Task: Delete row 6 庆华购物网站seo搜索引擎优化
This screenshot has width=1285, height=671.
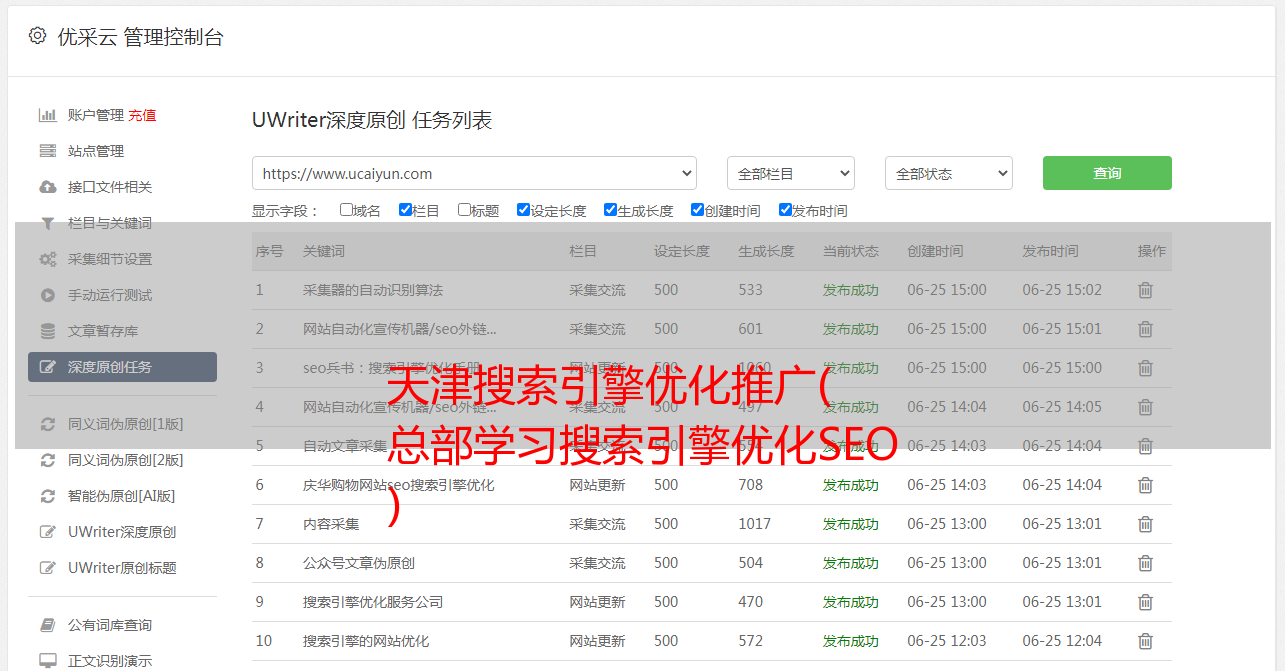Action: click(x=1145, y=485)
